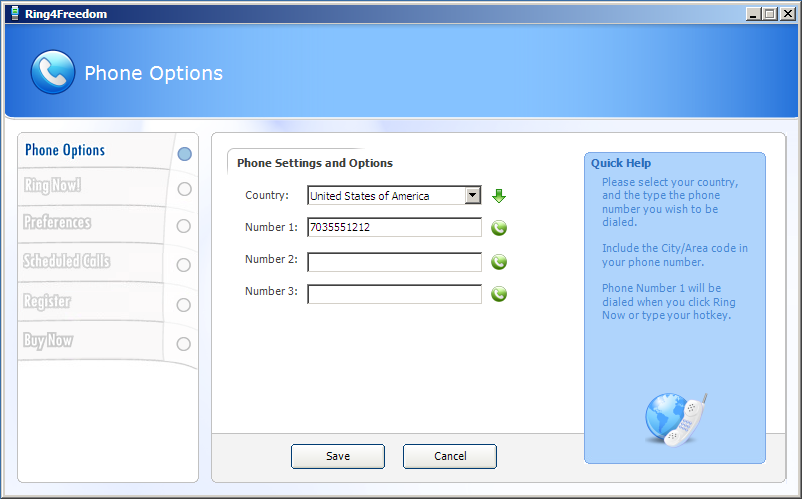Open the Preferences section

[x=57, y=222]
